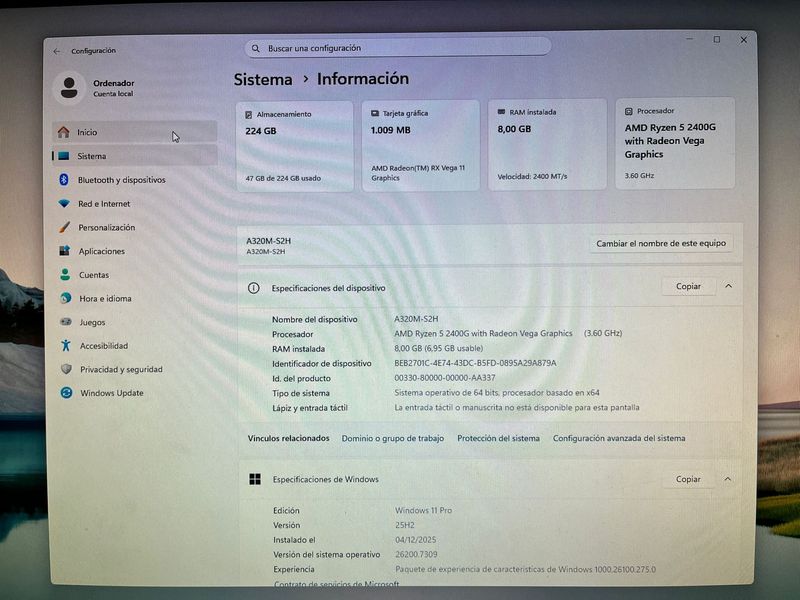Click the Red e Internet wifi icon

coord(64,204)
